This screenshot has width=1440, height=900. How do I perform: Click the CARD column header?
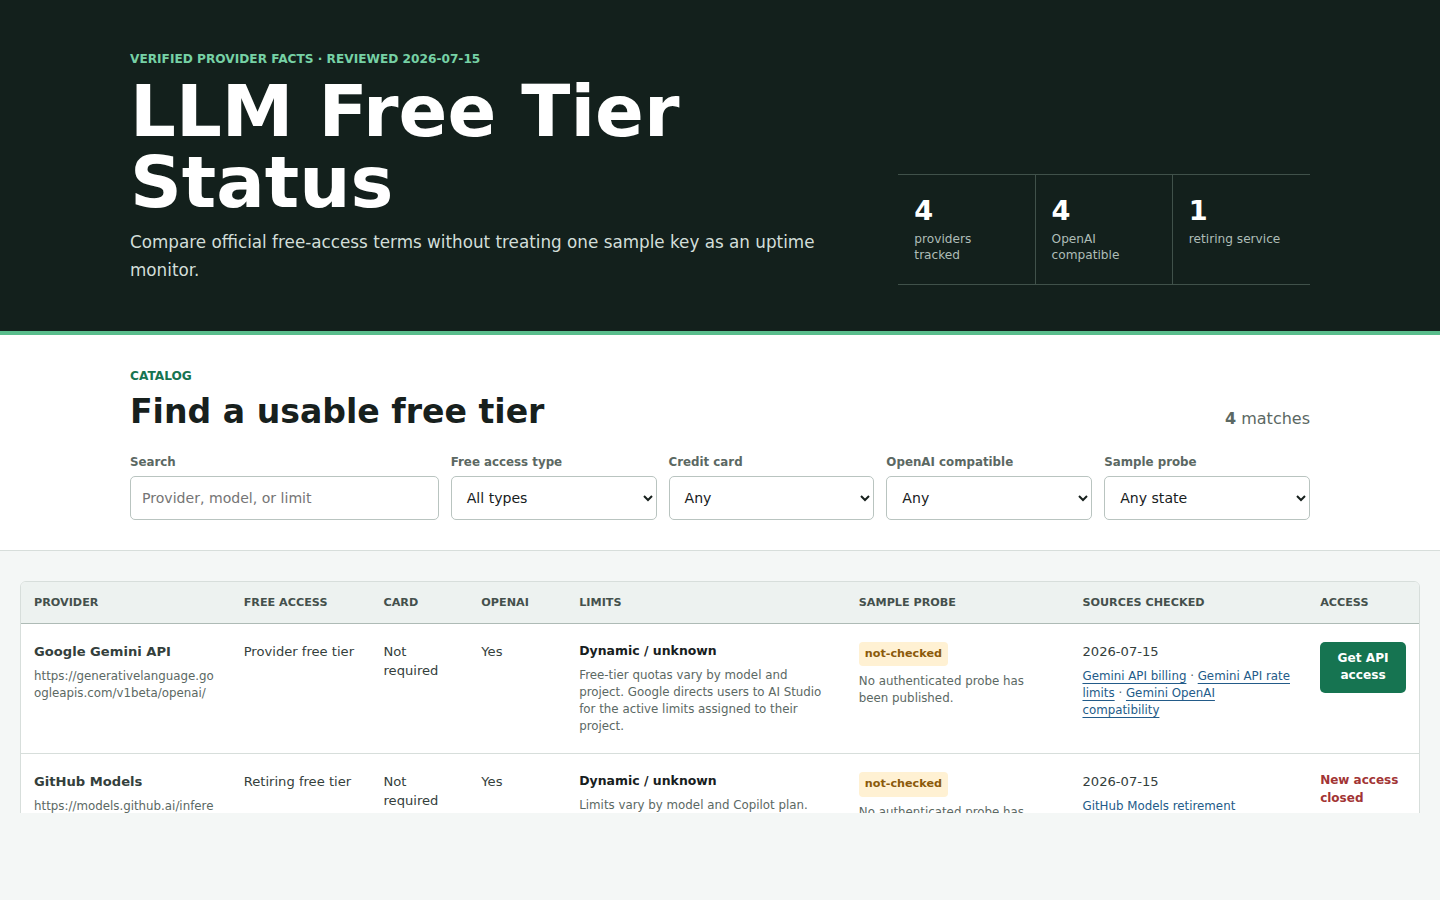point(401,602)
